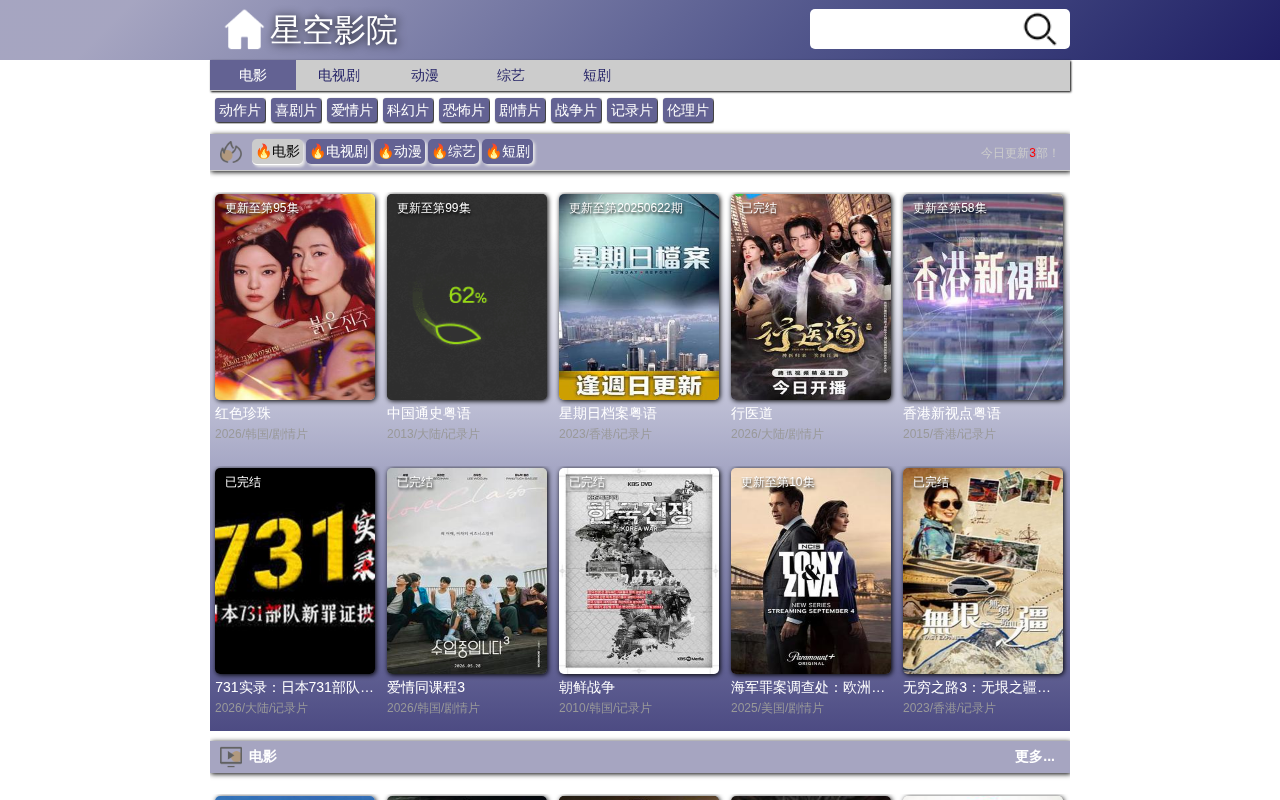Open the 星空影院 site title link

coord(334,30)
